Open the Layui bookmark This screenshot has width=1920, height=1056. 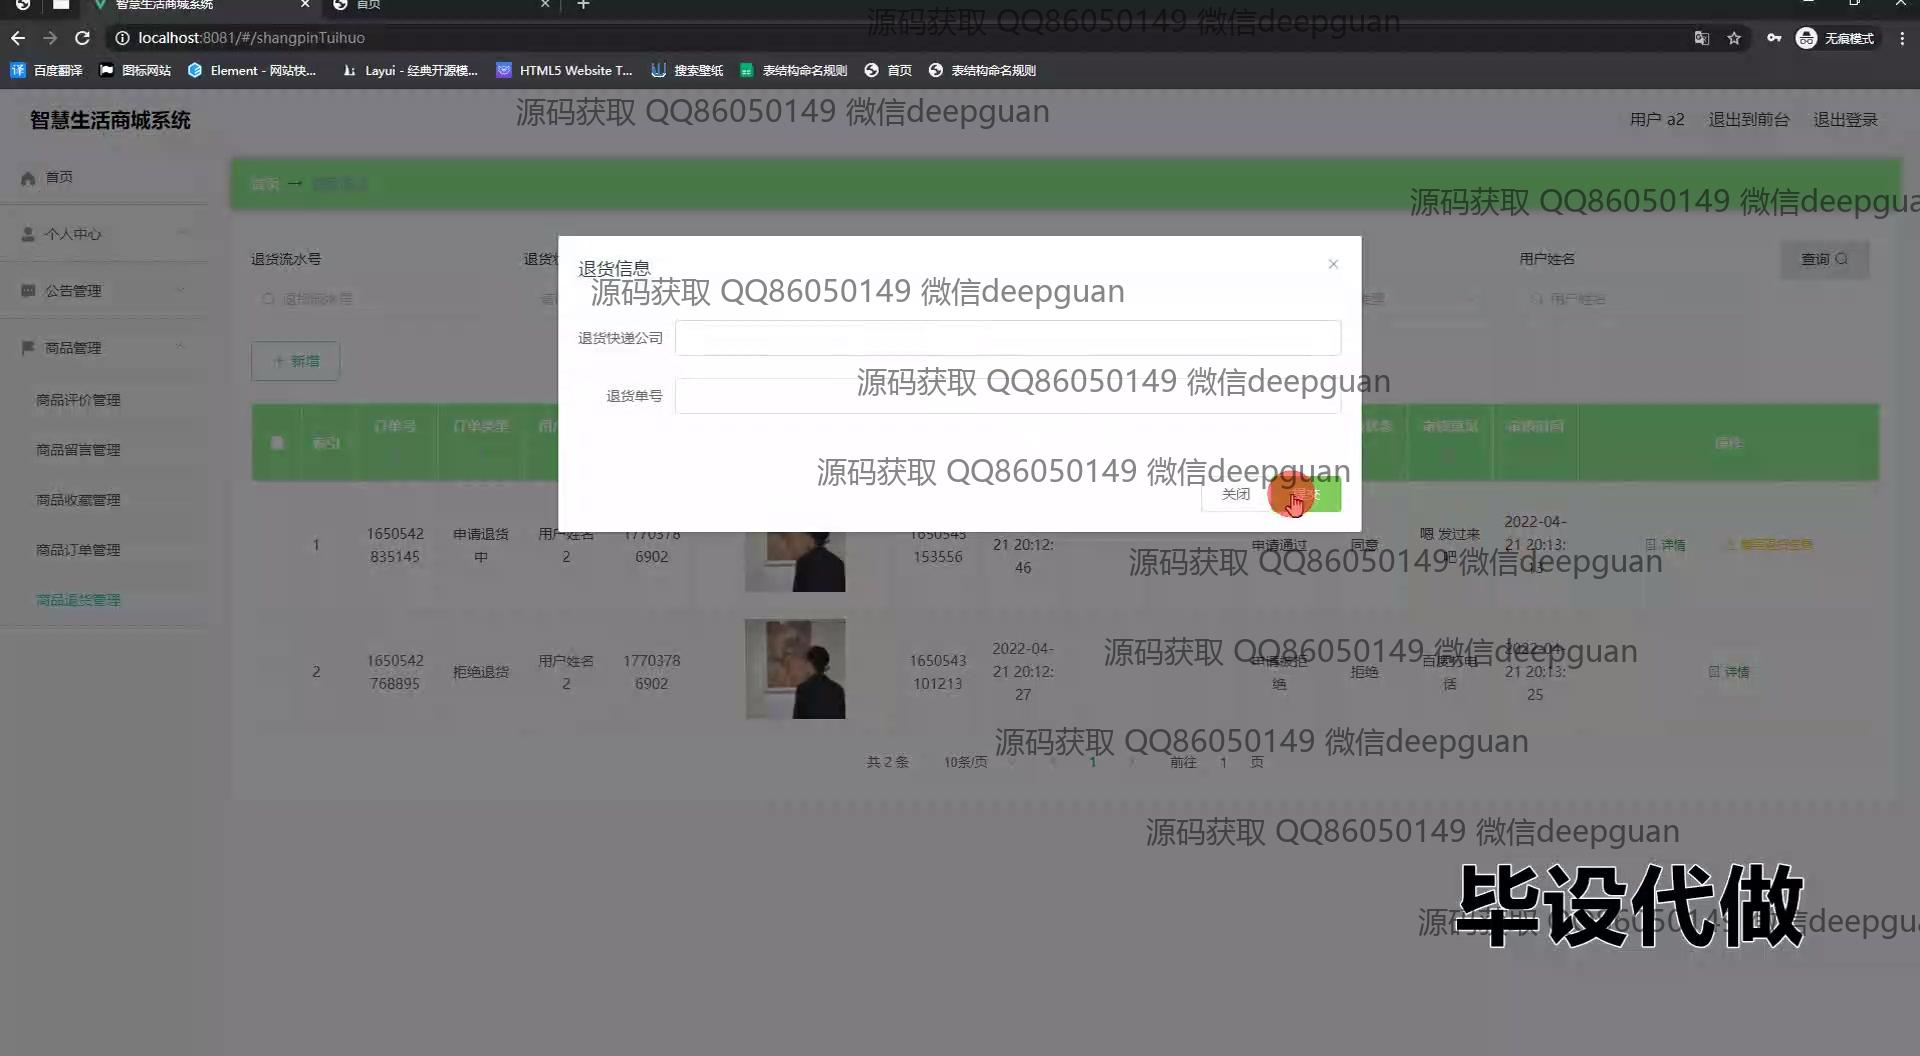[x=410, y=70]
